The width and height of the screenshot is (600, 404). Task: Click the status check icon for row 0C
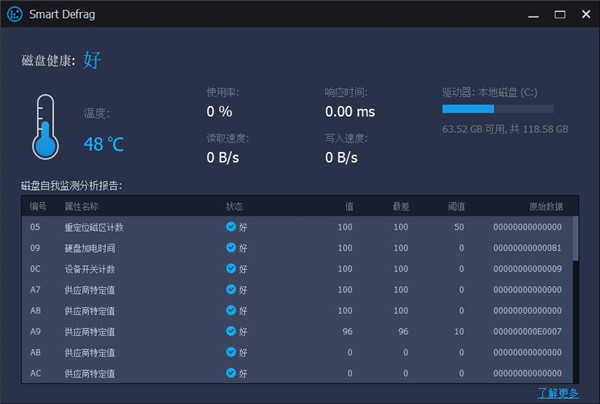click(x=231, y=269)
